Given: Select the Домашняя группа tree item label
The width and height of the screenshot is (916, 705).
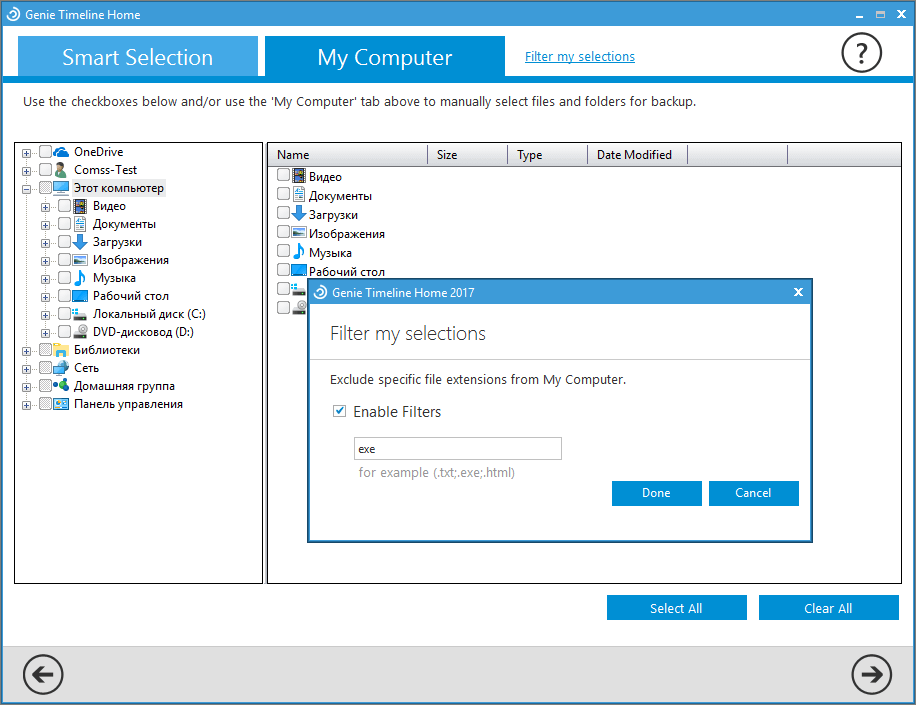Looking at the screenshot, I should 124,386.
